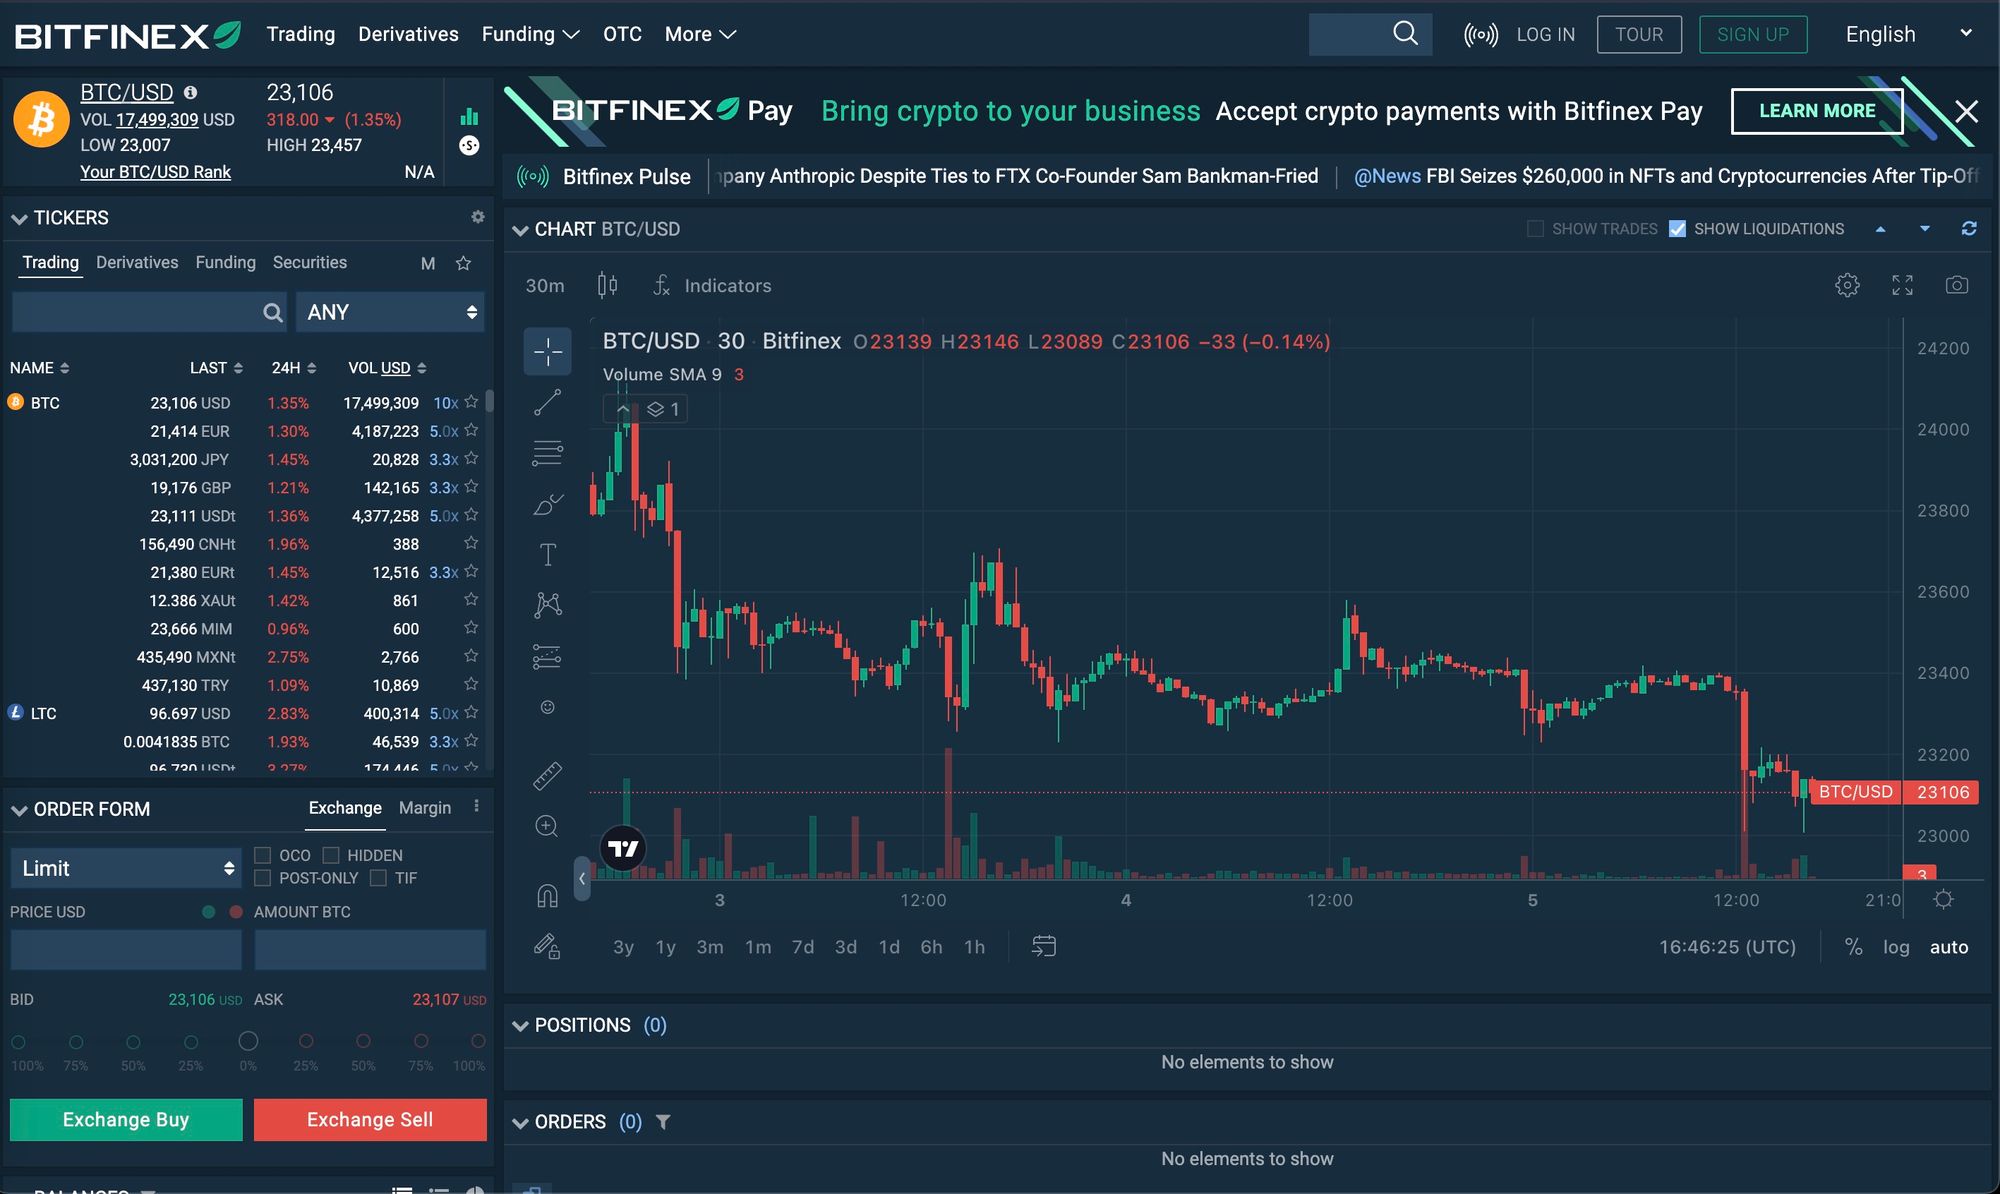Select the ruler measure tool
2000x1194 pixels.
pos(547,775)
